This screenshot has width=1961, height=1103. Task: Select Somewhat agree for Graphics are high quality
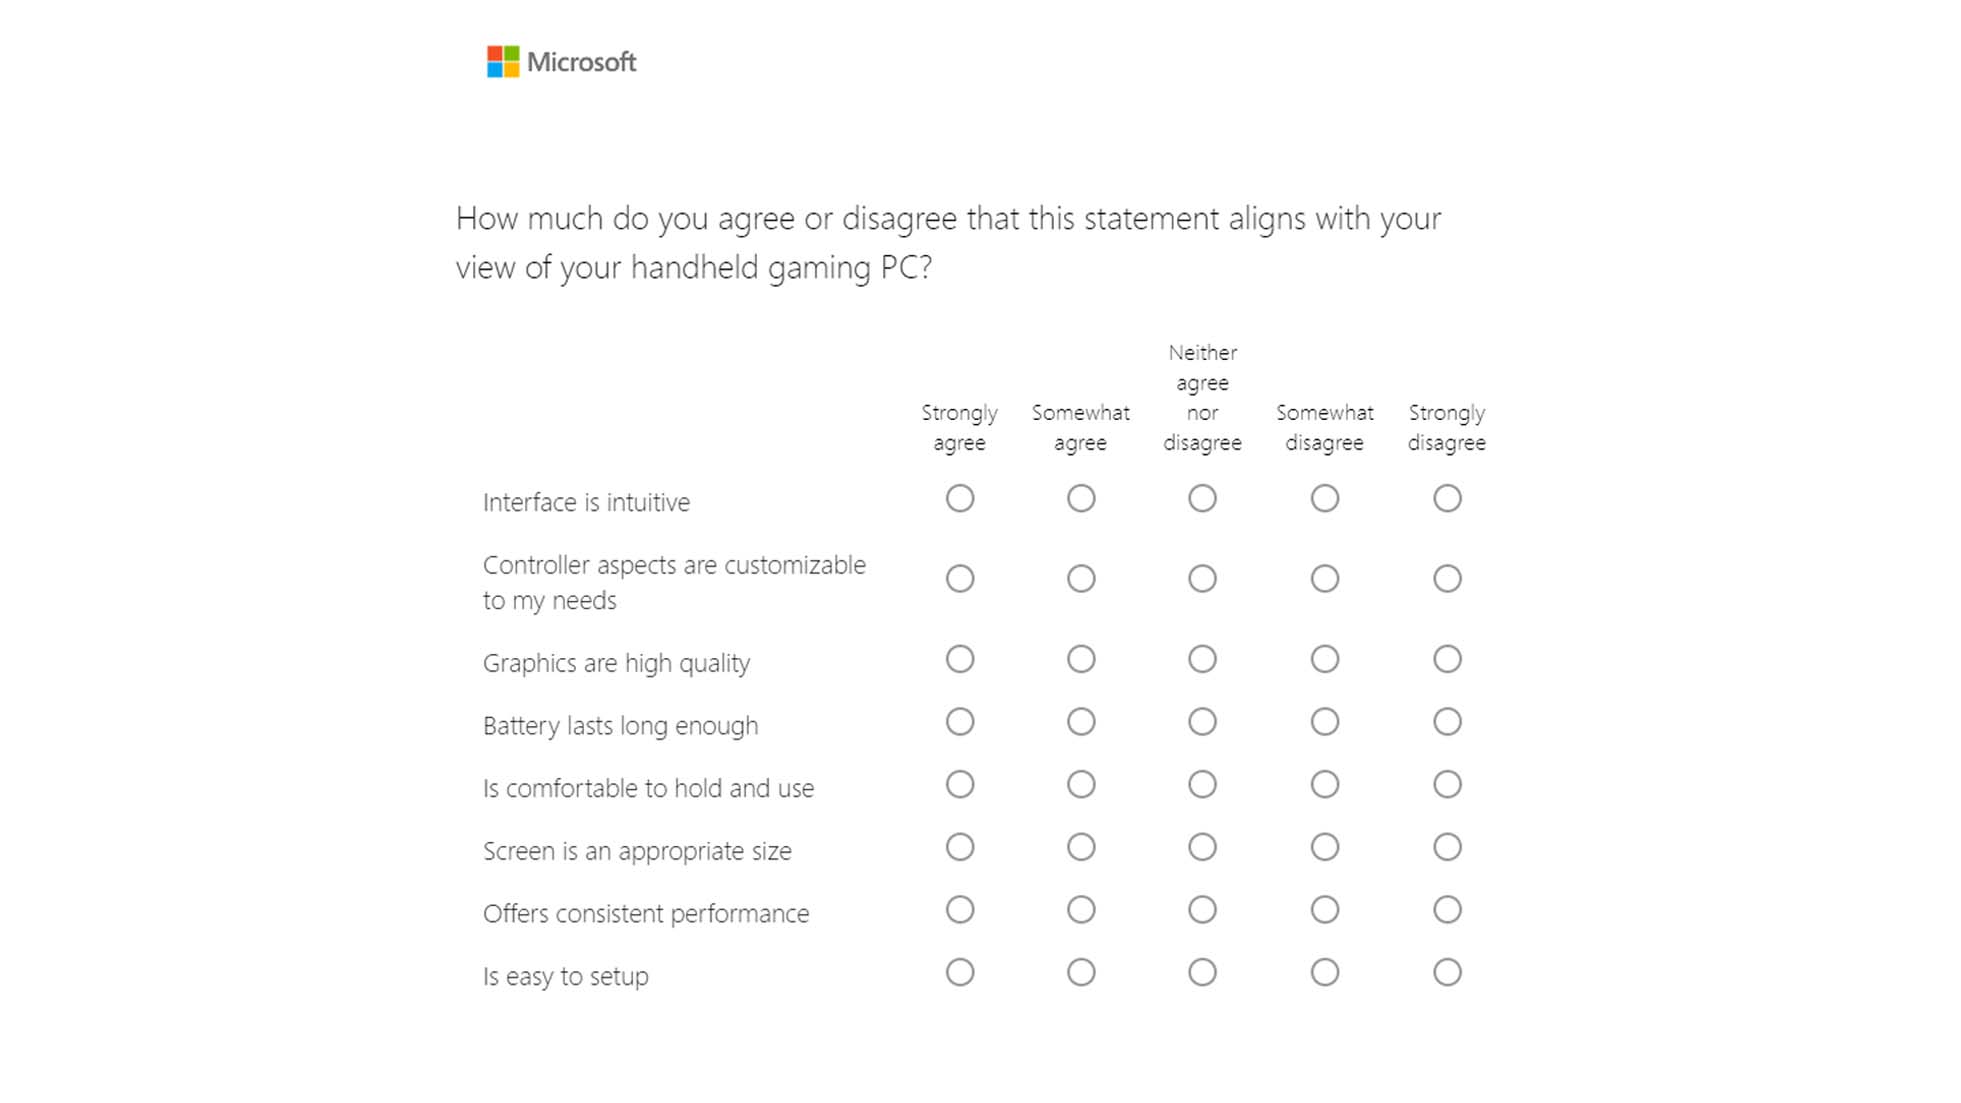point(1081,659)
